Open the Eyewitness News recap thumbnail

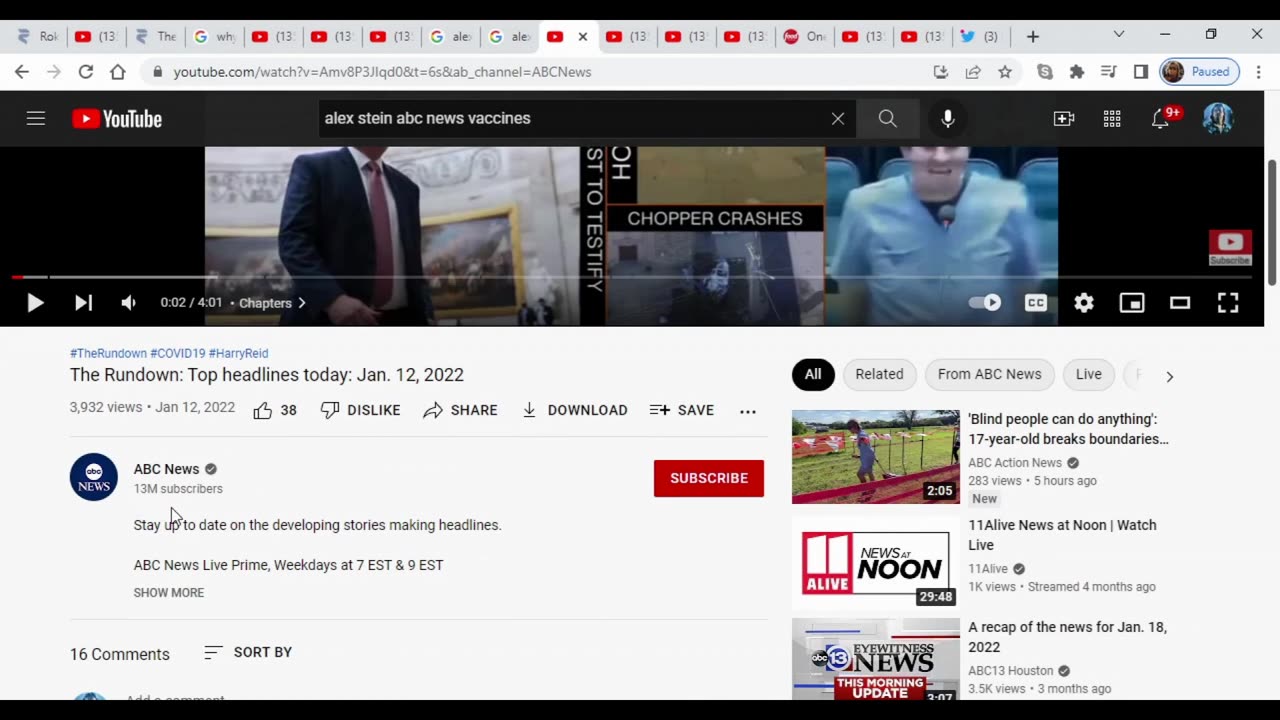click(876, 659)
